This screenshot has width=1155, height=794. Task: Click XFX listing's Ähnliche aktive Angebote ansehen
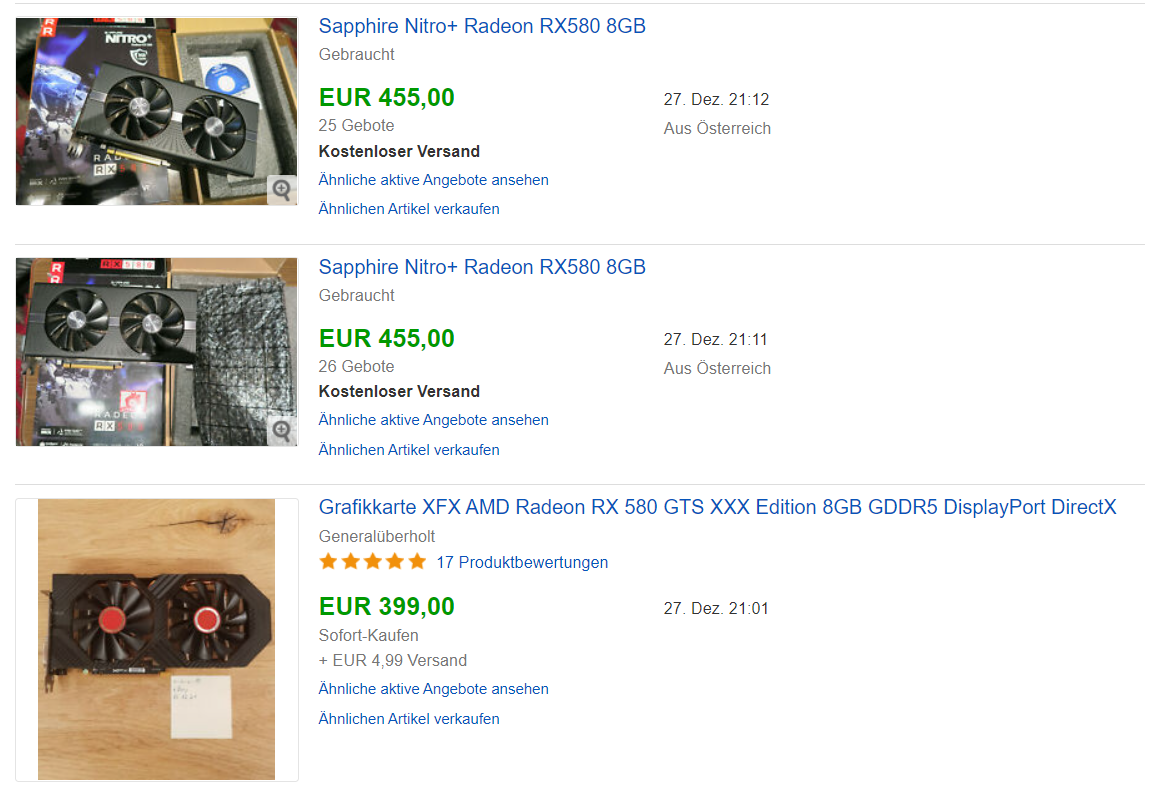433,689
